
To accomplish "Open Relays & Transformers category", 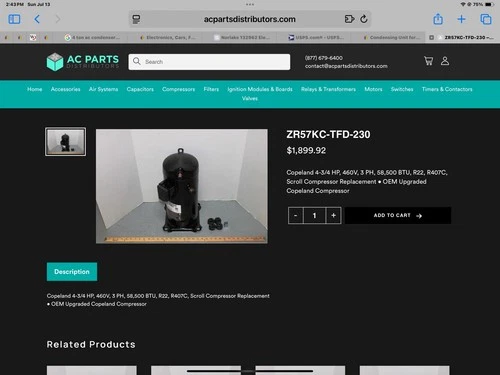I will tap(328, 89).
